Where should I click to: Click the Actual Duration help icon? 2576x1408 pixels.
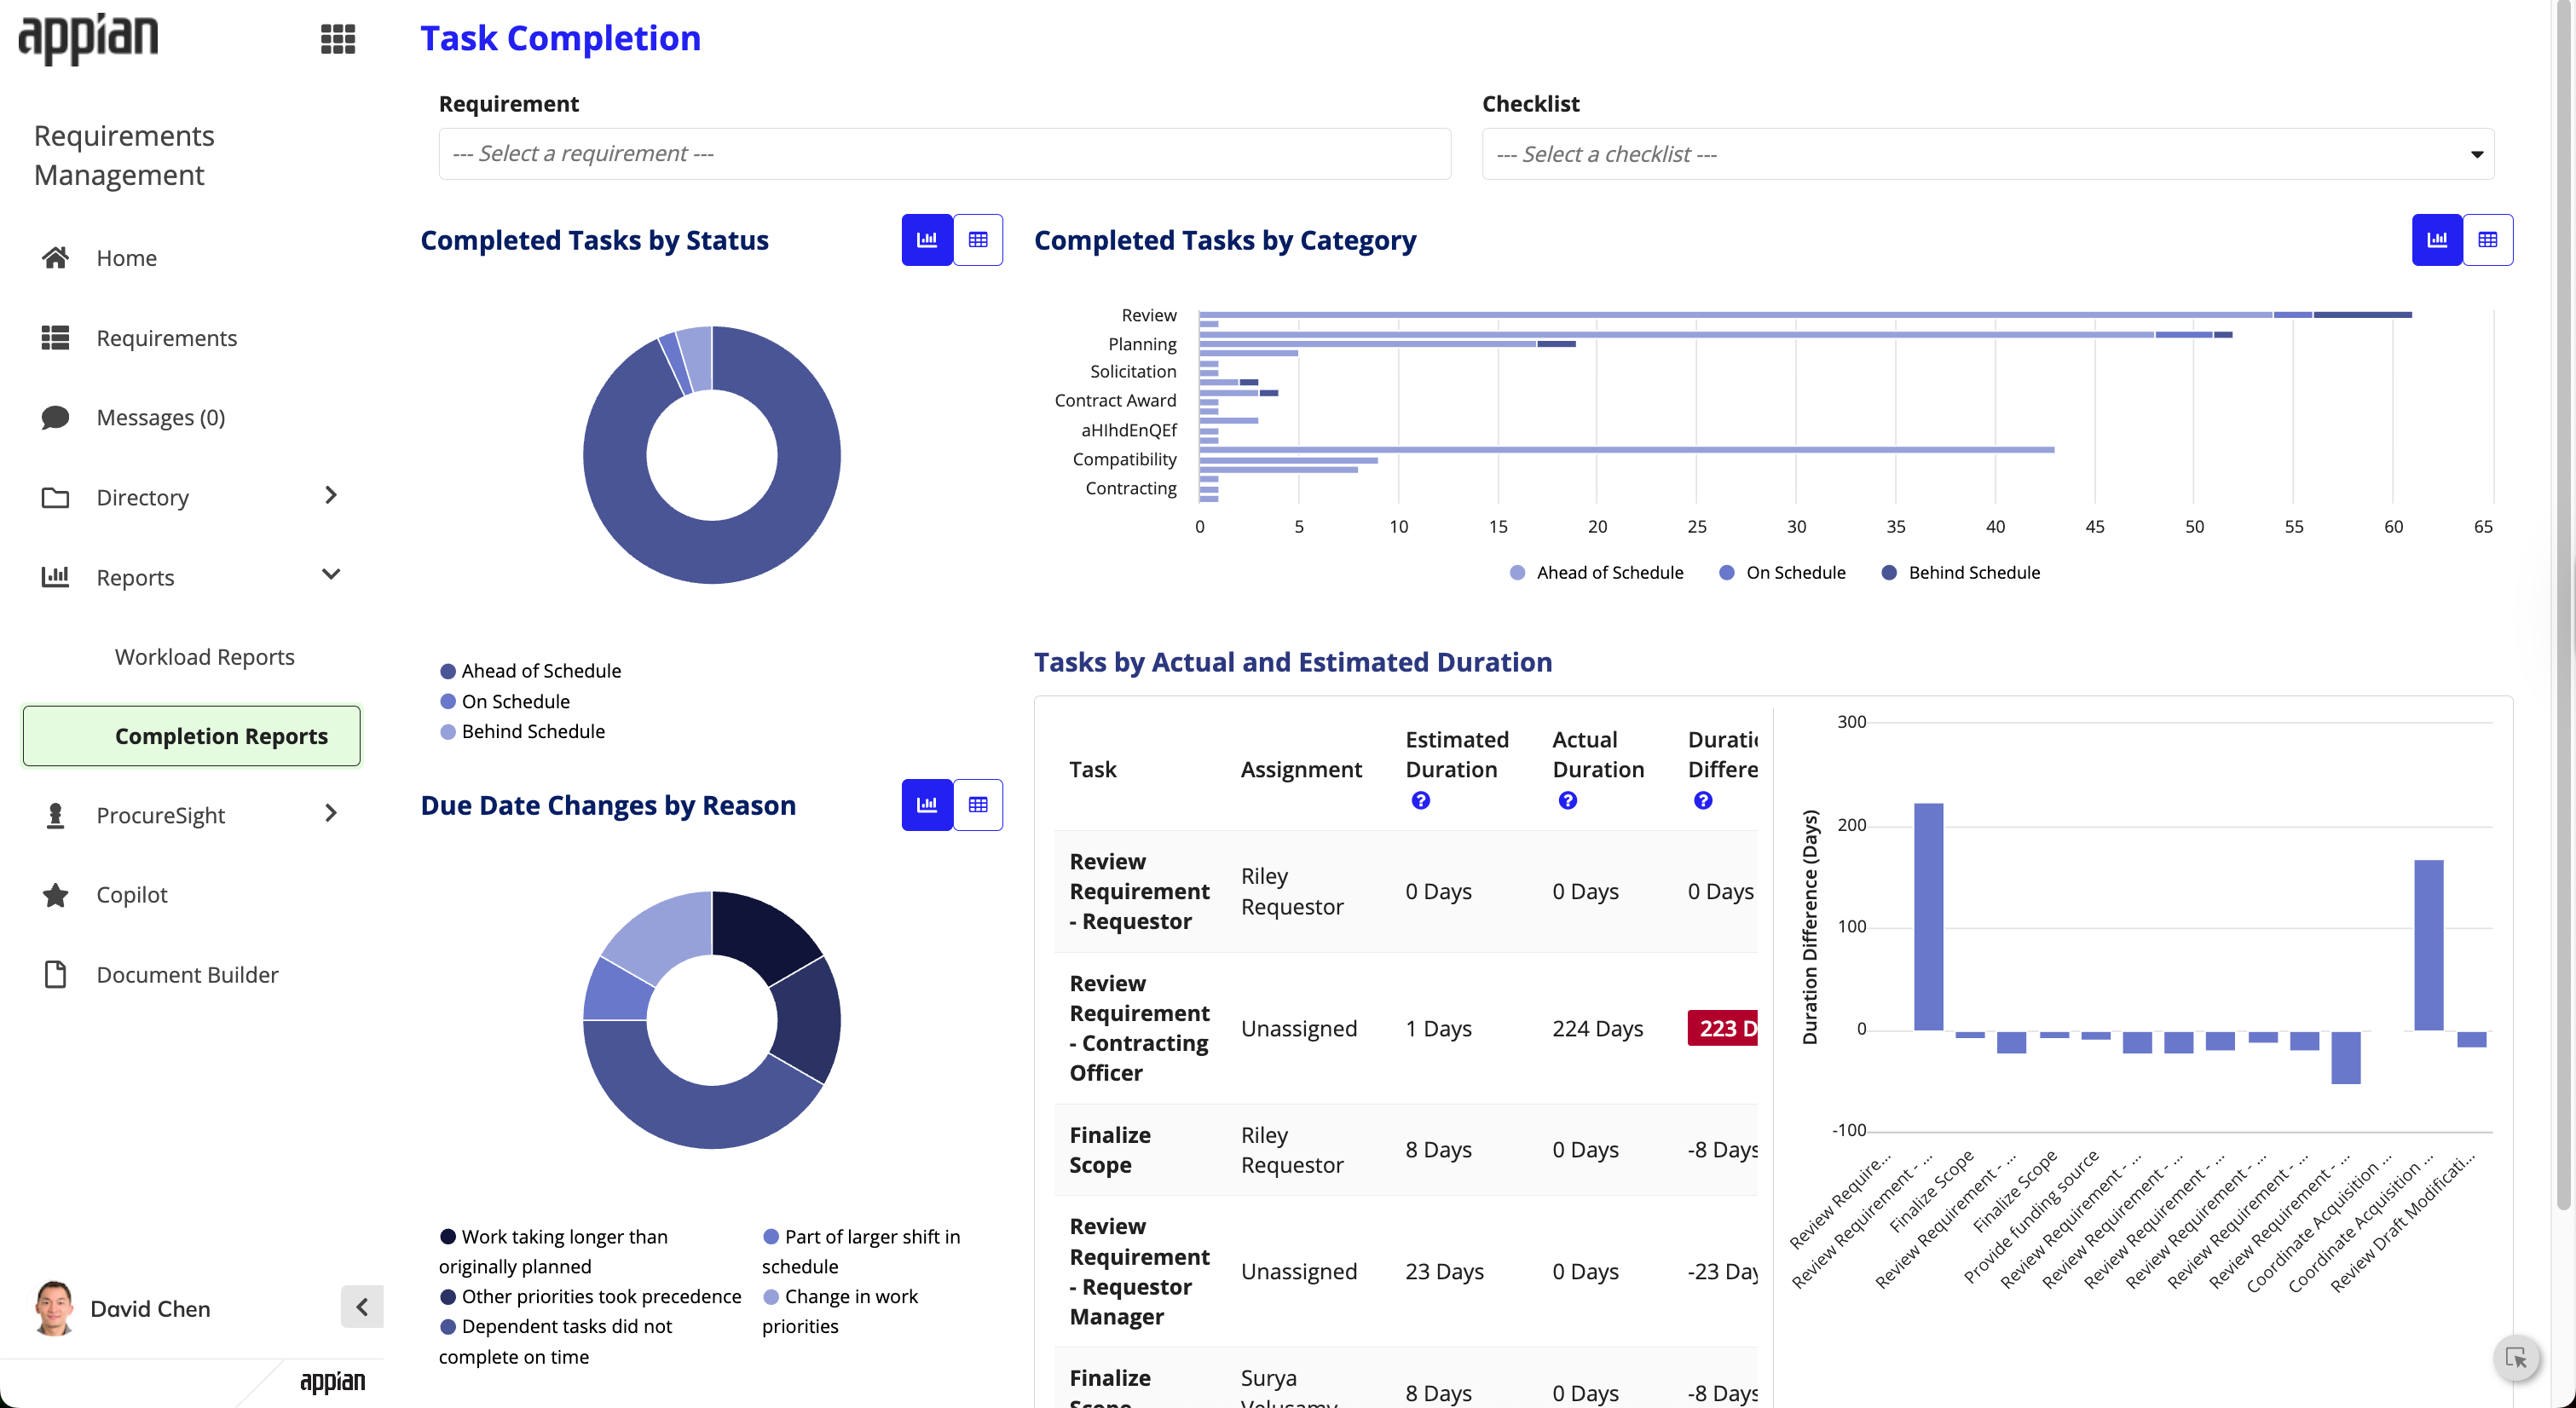[1568, 800]
